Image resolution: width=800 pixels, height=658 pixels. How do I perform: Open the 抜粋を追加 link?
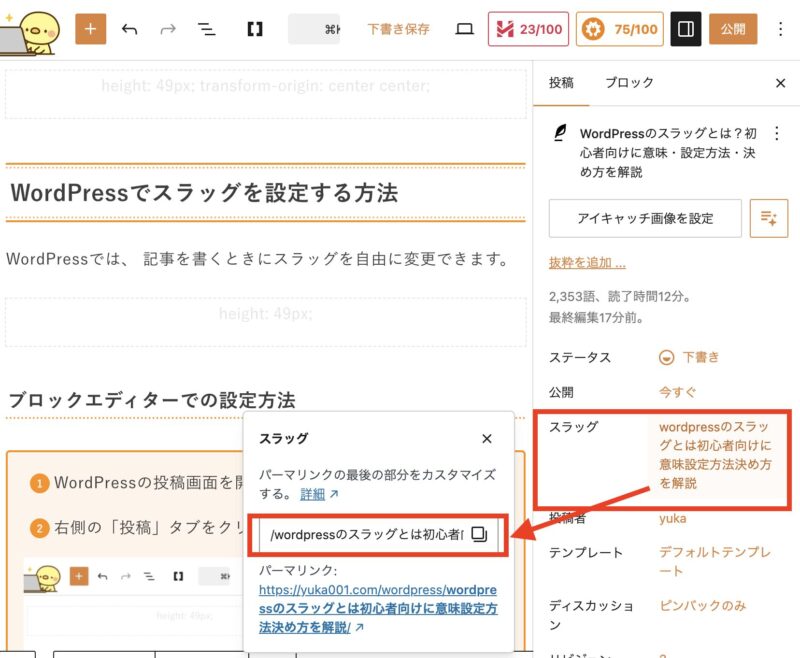(x=587, y=263)
